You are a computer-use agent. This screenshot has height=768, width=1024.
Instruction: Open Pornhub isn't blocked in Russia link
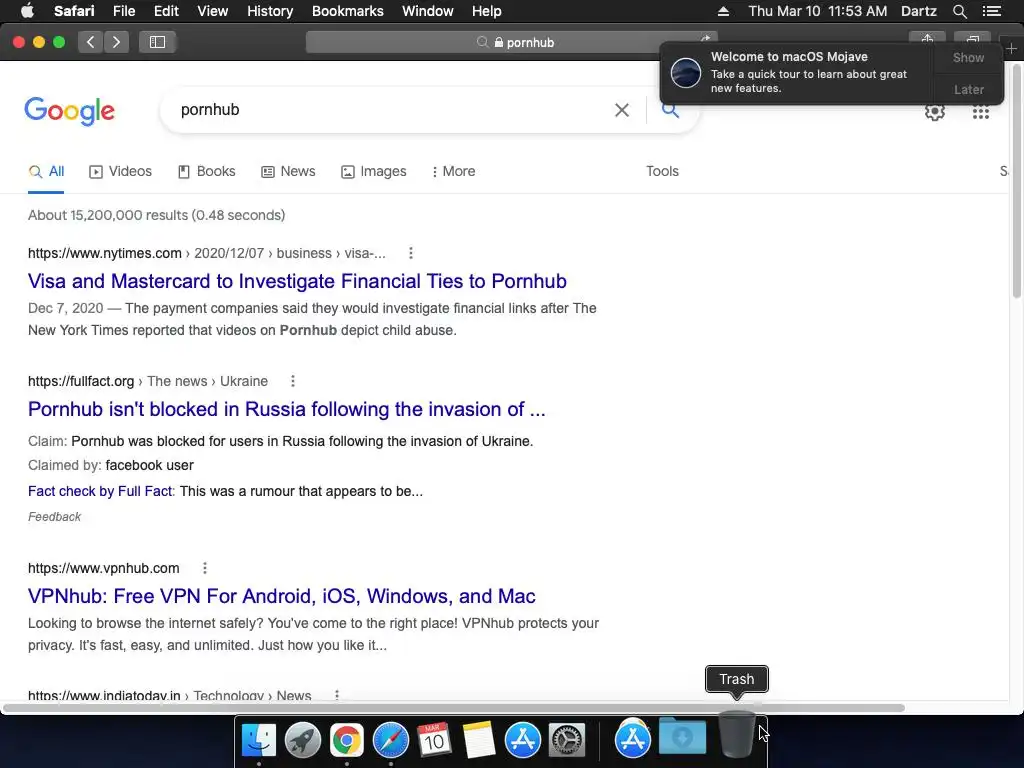click(x=286, y=409)
